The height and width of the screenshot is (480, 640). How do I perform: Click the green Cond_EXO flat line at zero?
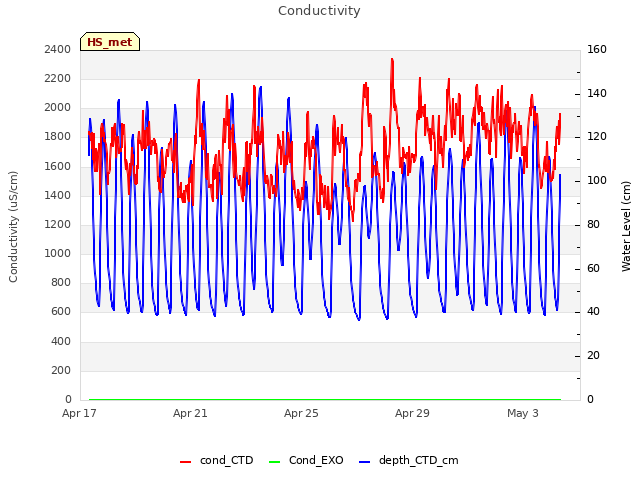(x=325, y=399)
